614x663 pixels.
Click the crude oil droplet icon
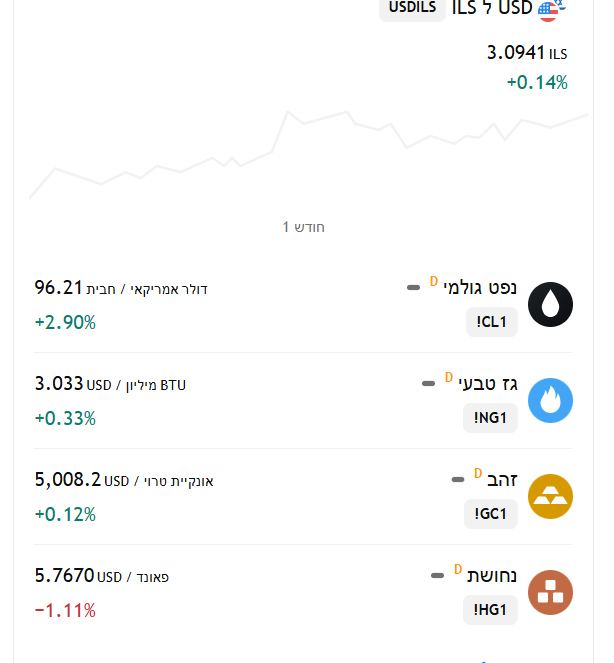coord(550,305)
